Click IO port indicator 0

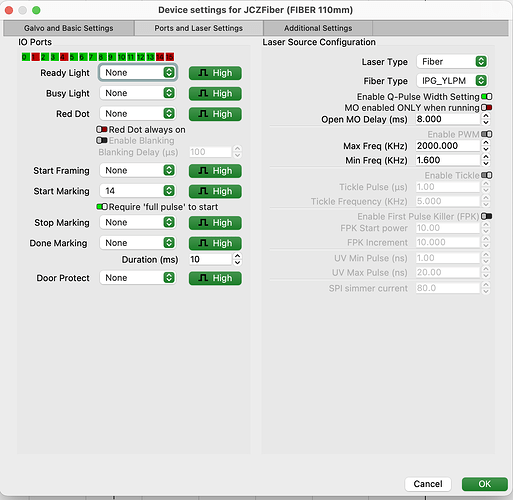coord(25,57)
